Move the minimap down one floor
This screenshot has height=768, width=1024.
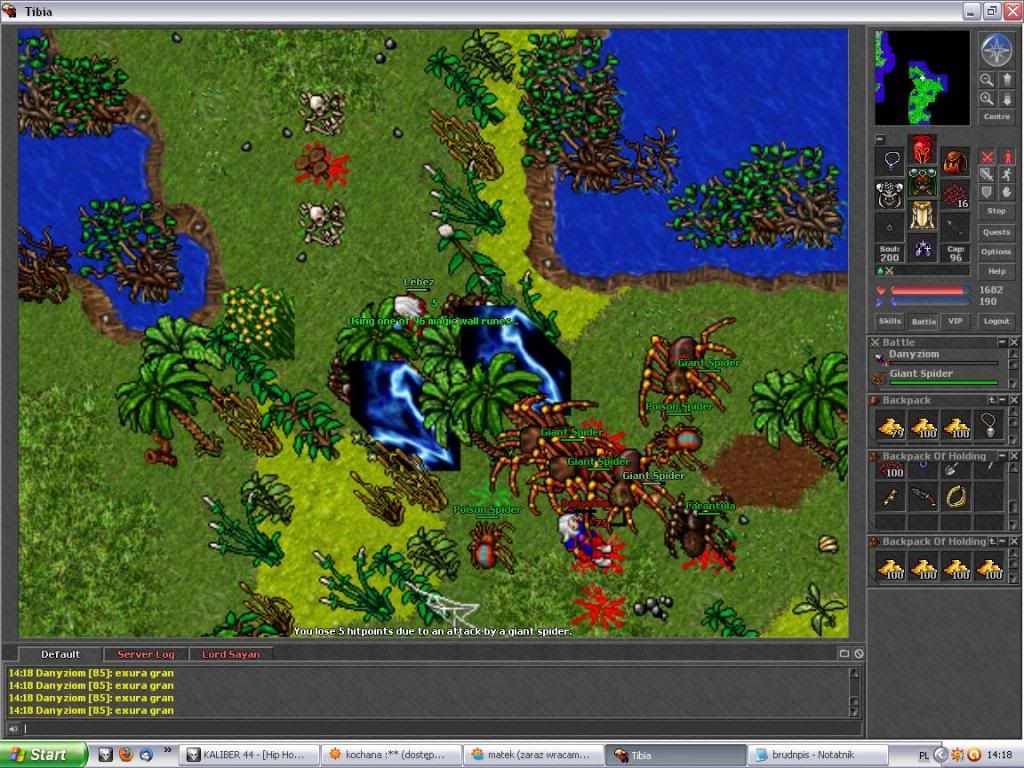[1007, 99]
